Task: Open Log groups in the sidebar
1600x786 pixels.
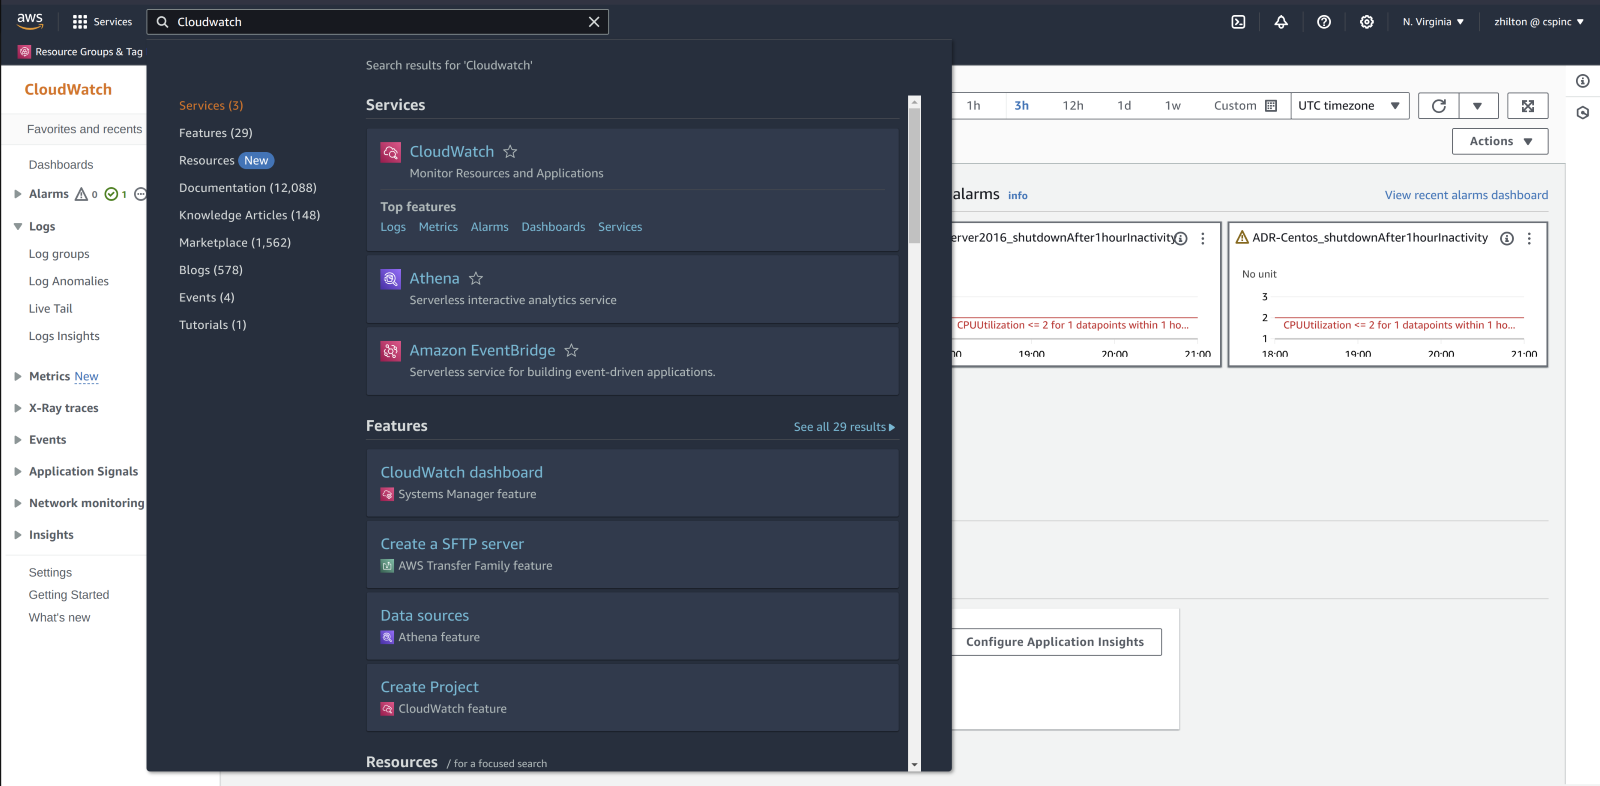Action: pos(59,254)
